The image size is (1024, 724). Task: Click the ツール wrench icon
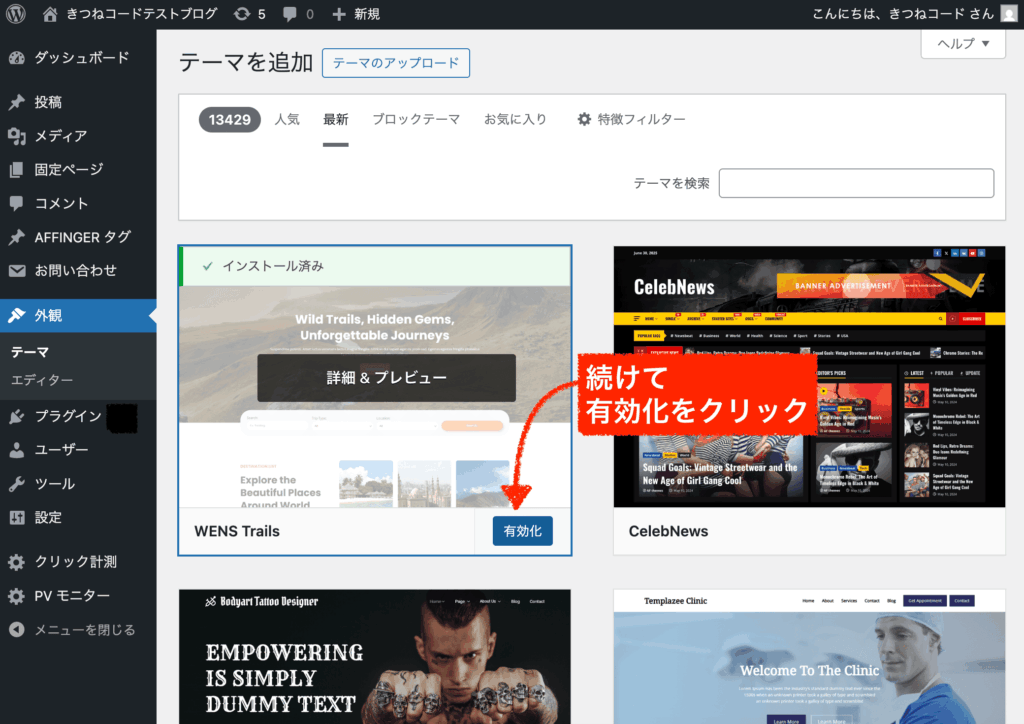pyautogui.click(x=17, y=484)
